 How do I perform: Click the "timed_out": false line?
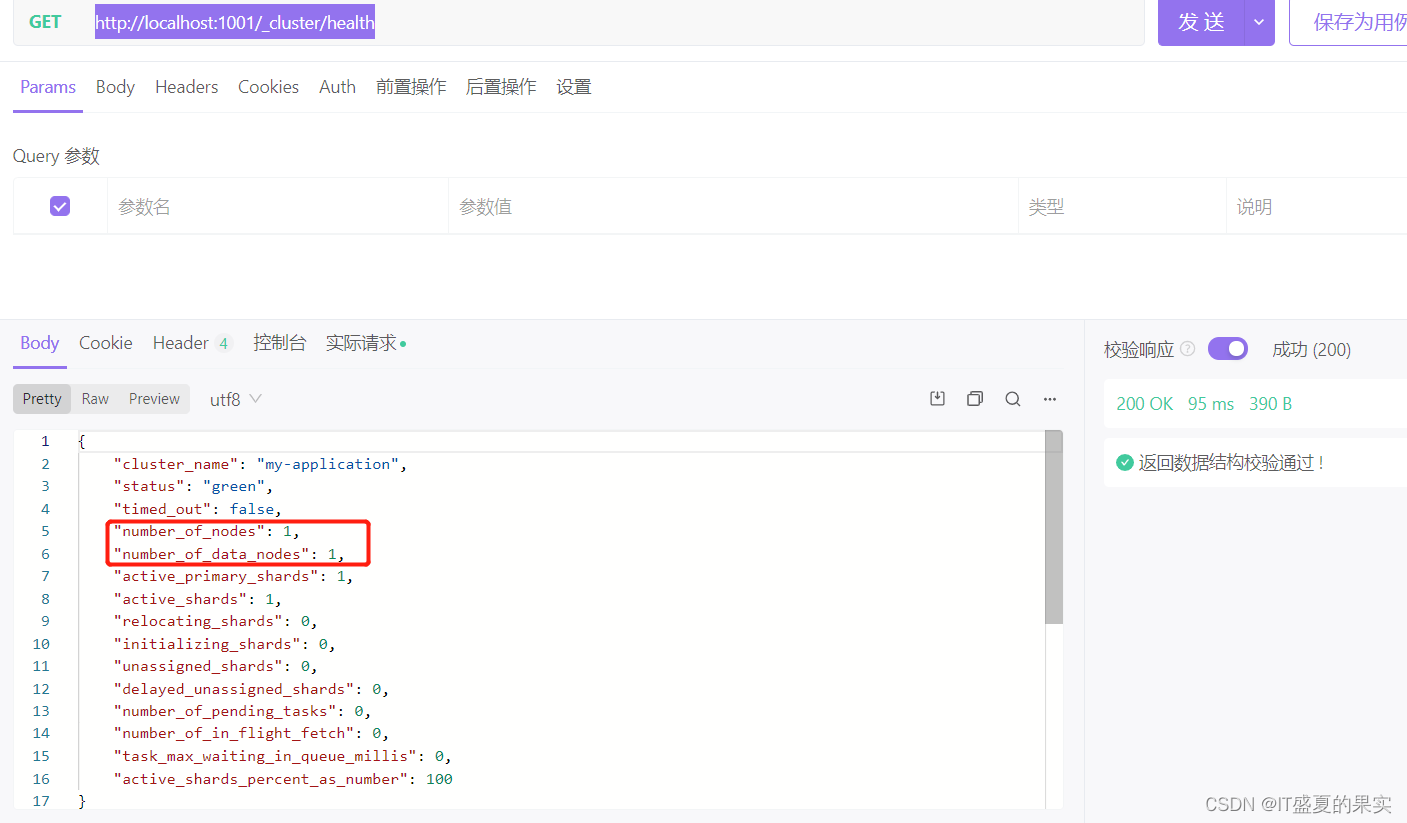197,509
